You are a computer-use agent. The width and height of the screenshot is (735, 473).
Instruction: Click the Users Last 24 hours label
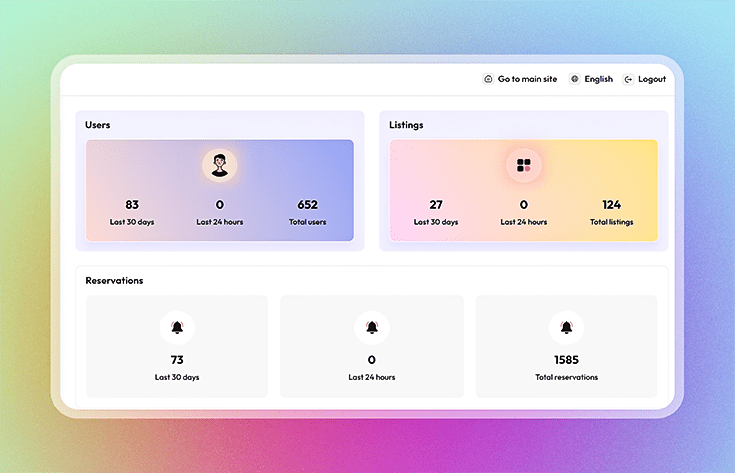tap(220, 222)
